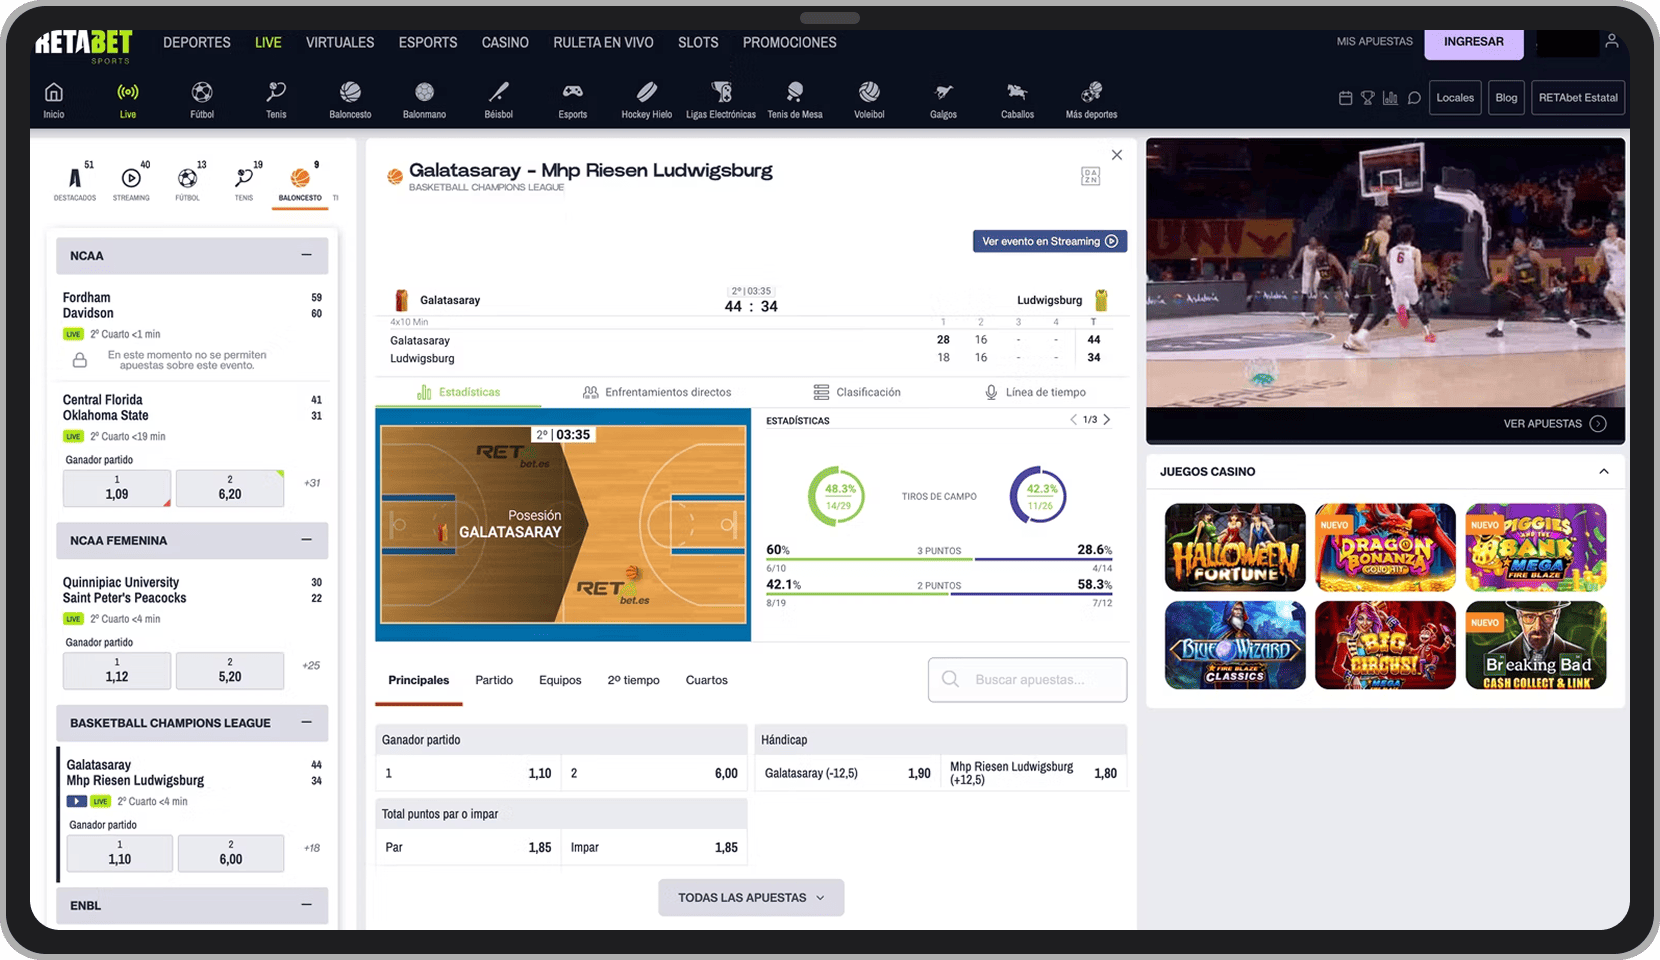Go to previous statistics page arrow
The image size is (1660, 960).
click(1074, 419)
